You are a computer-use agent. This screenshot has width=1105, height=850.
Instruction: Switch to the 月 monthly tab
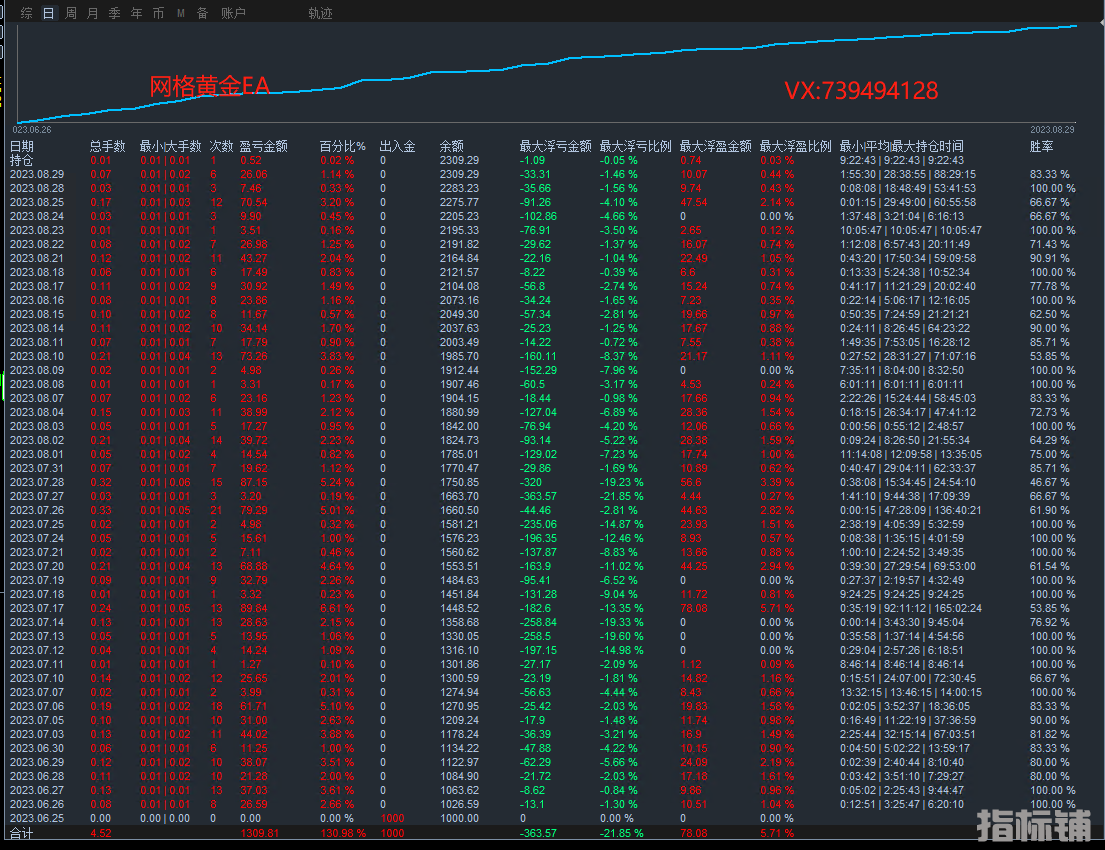pos(92,13)
